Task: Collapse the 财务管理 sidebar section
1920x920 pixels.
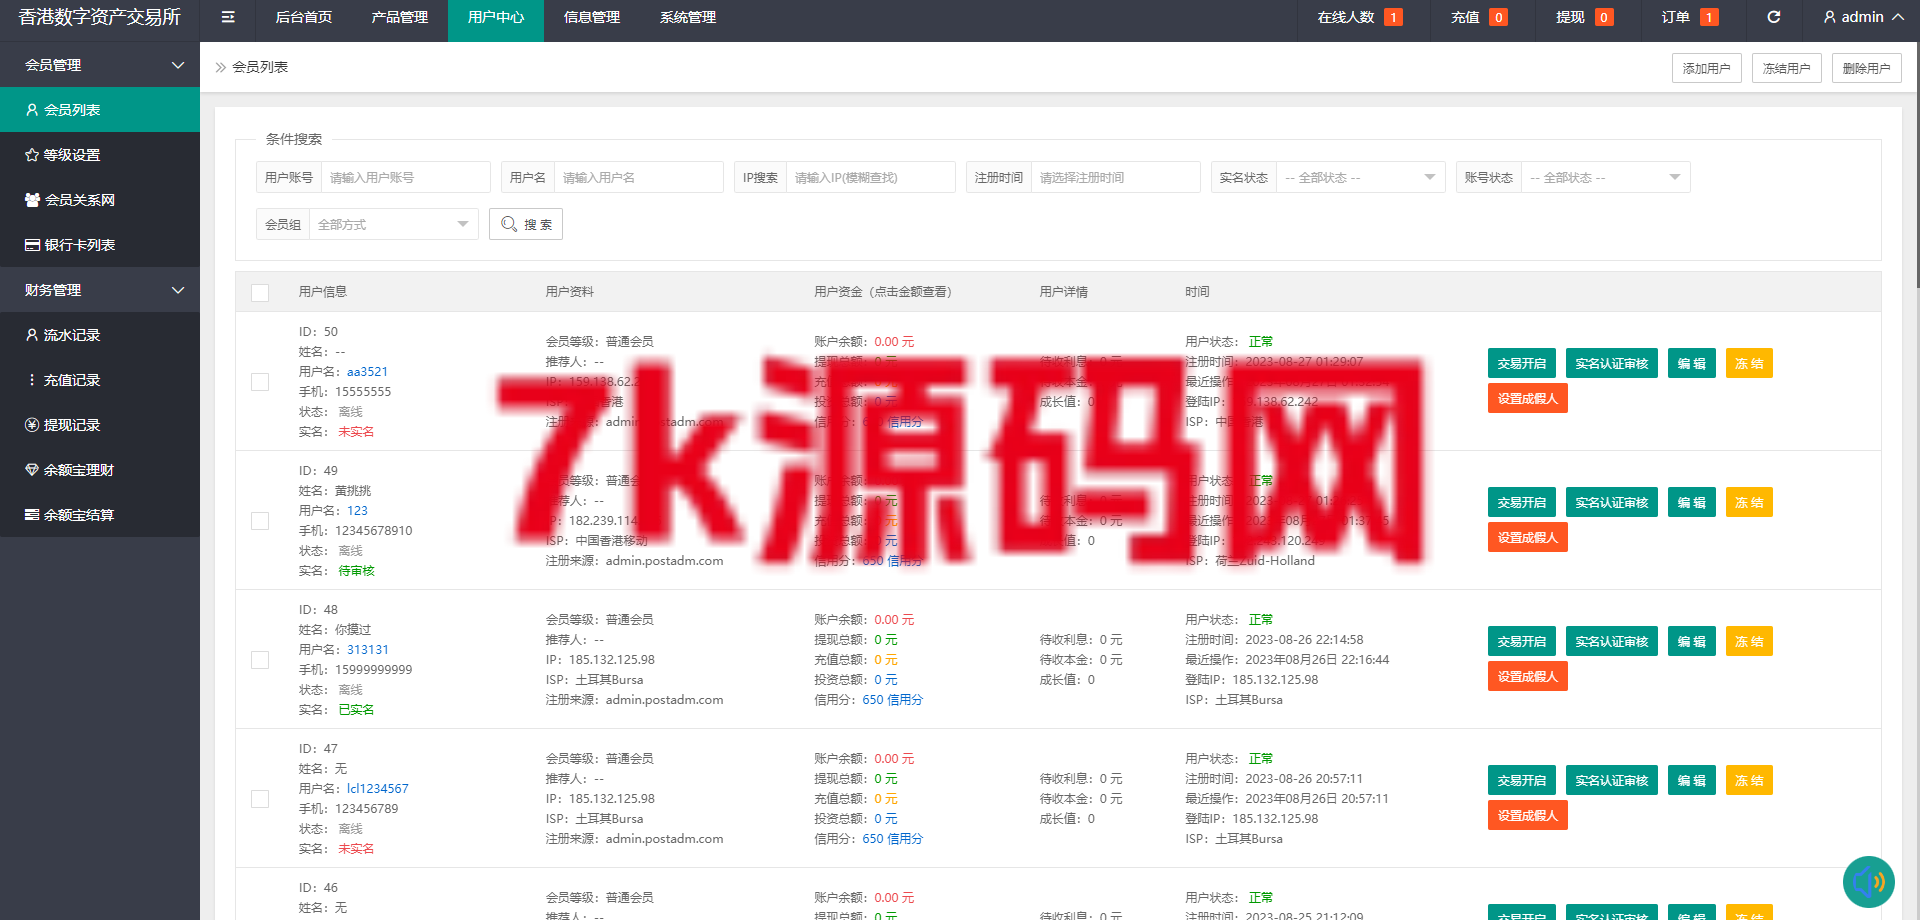Action: pos(100,290)
